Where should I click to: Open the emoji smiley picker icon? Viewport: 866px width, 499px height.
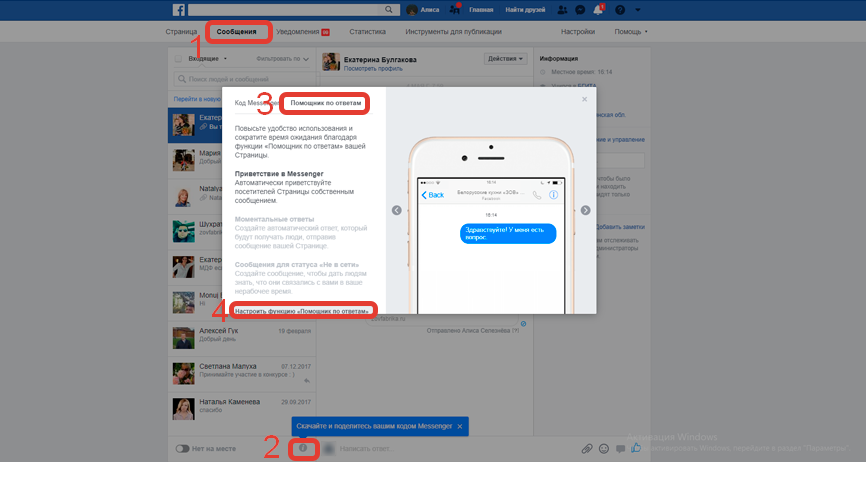point(604,449)
